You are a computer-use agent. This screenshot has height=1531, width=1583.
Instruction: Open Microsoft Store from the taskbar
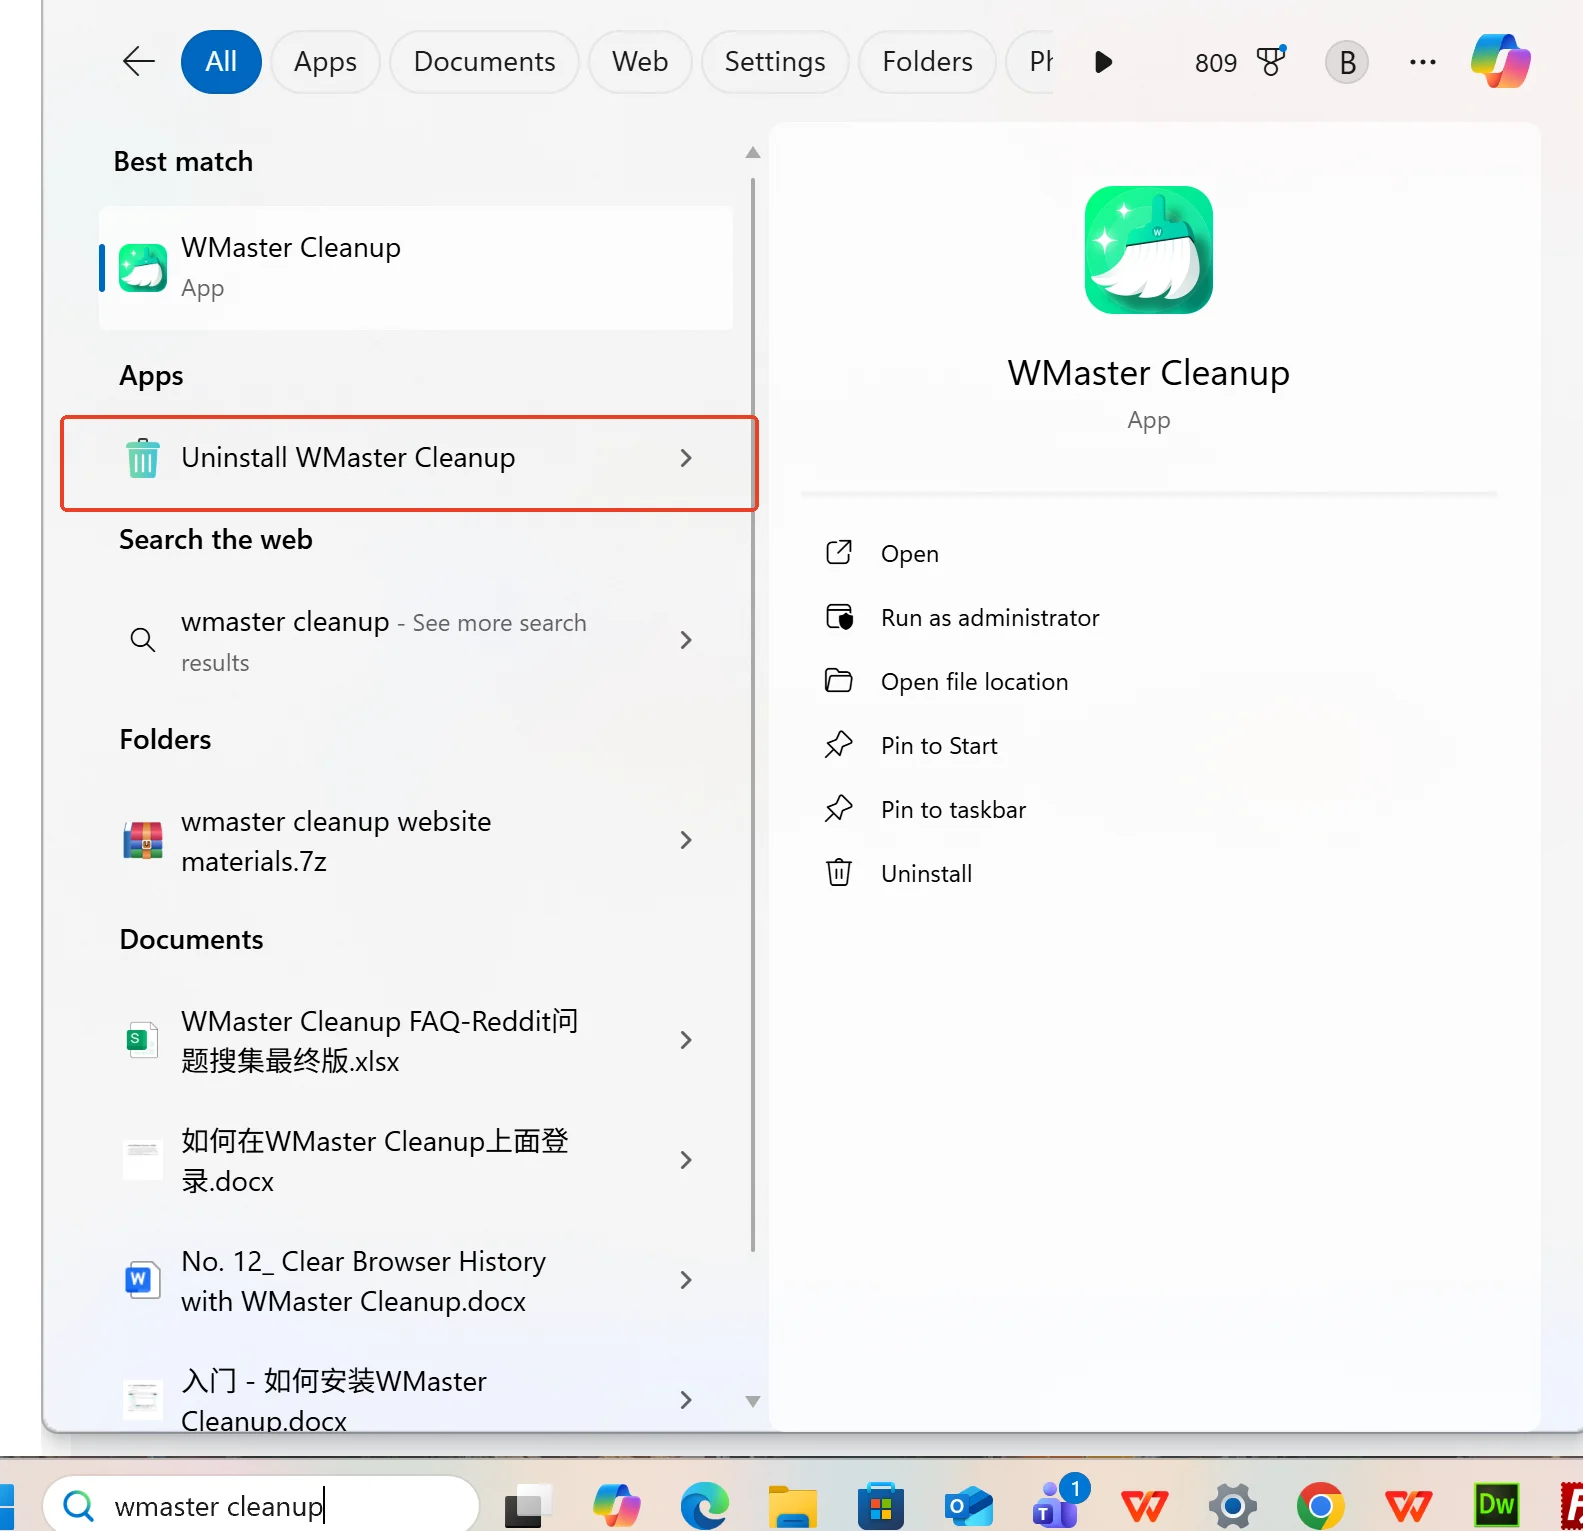[880, 1506]
